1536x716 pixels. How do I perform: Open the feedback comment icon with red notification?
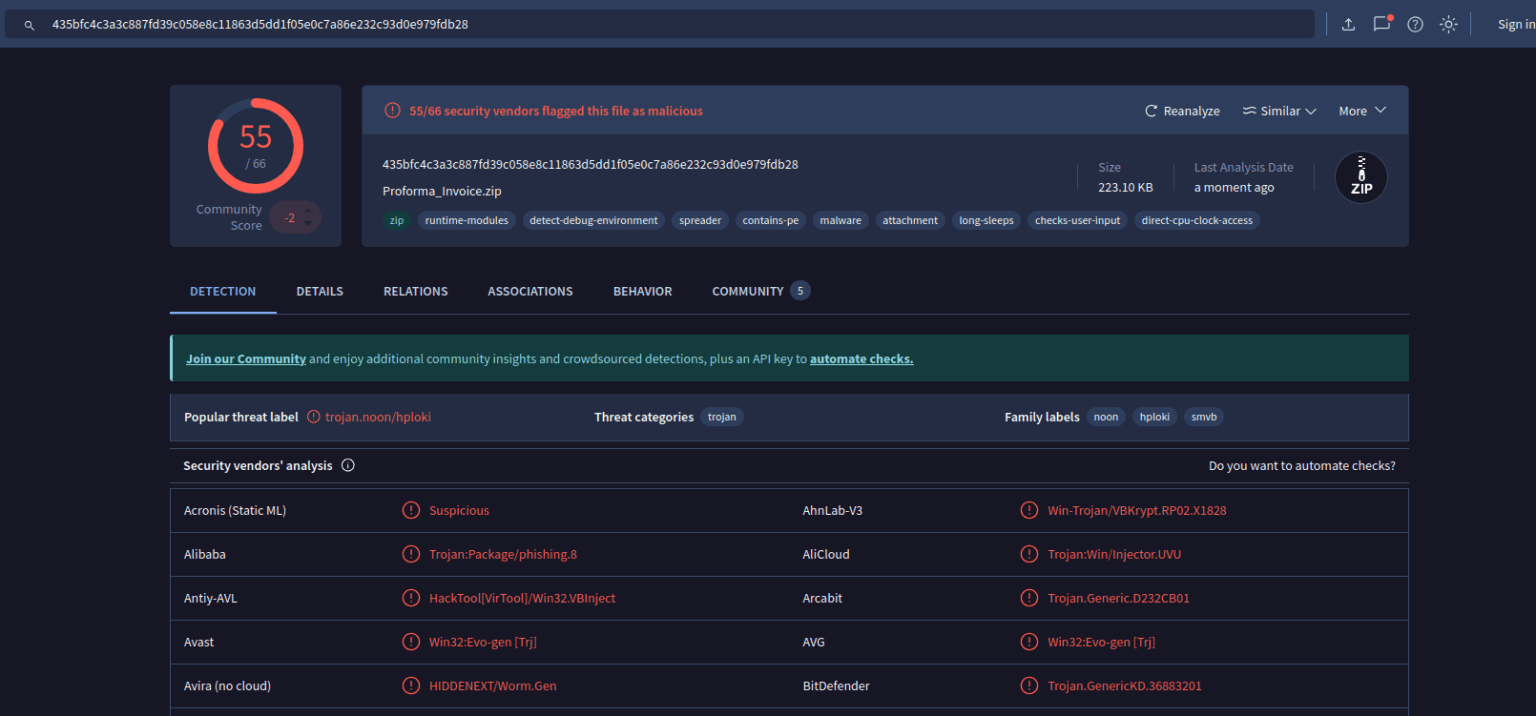pyautogui.click(x=1381, y=24)
